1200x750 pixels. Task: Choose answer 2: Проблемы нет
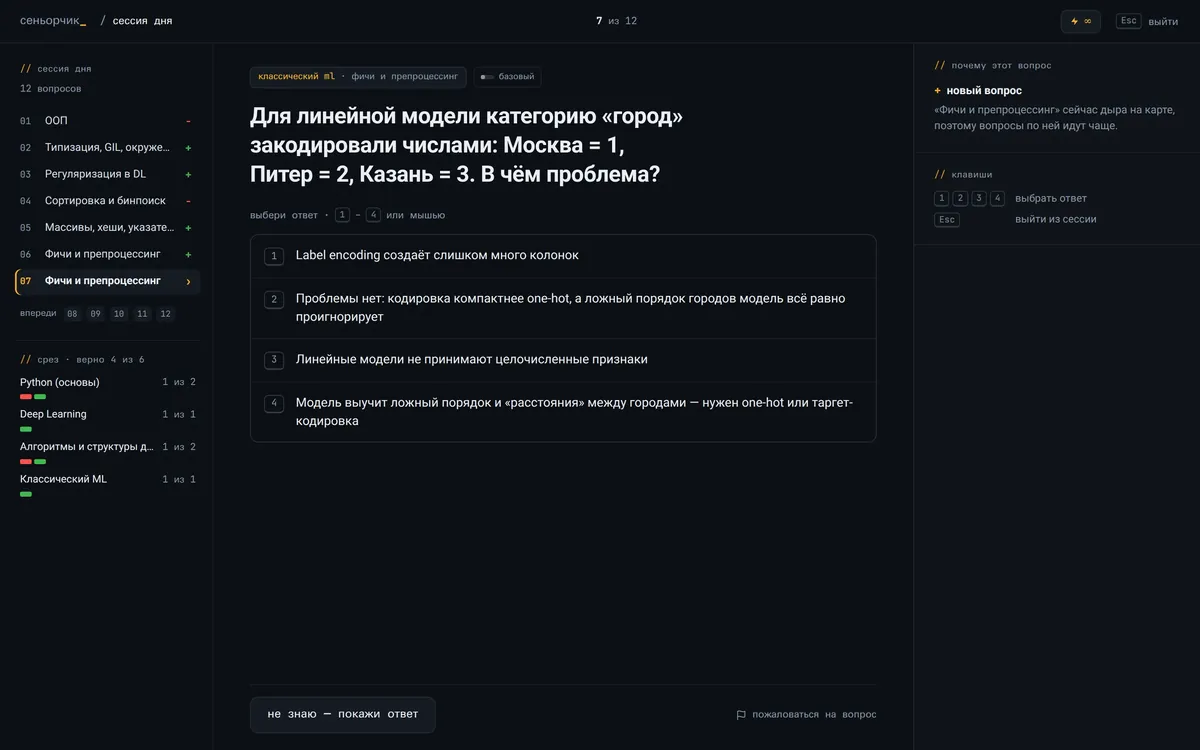click(x=563, y=308)
